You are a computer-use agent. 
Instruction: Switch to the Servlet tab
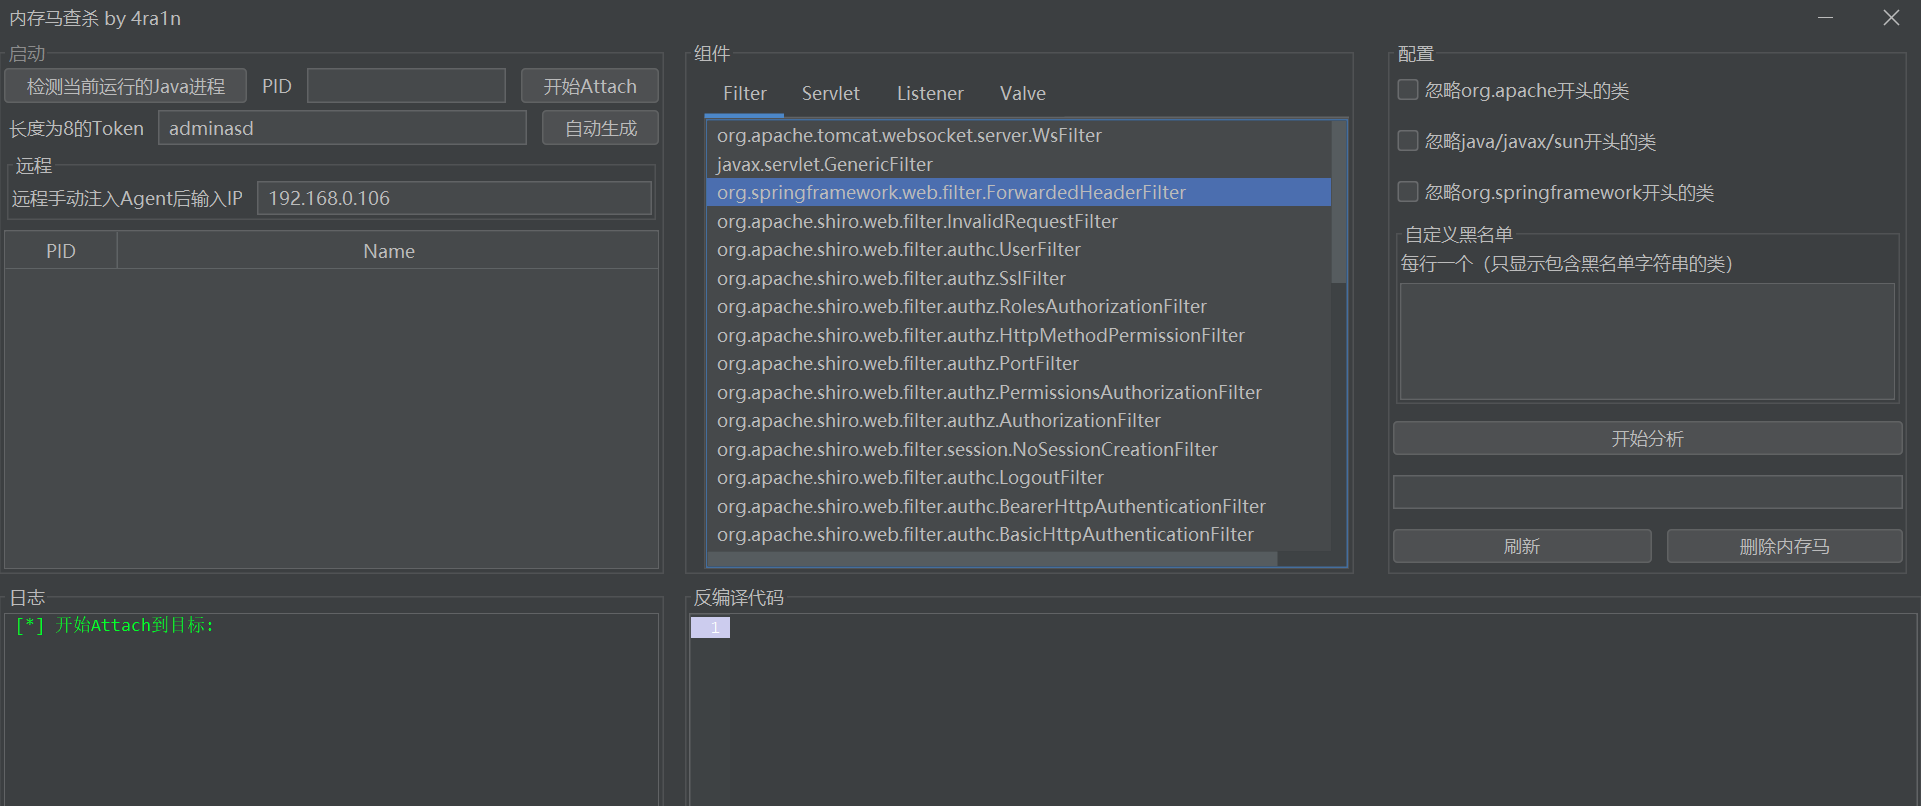pos(830,94)
